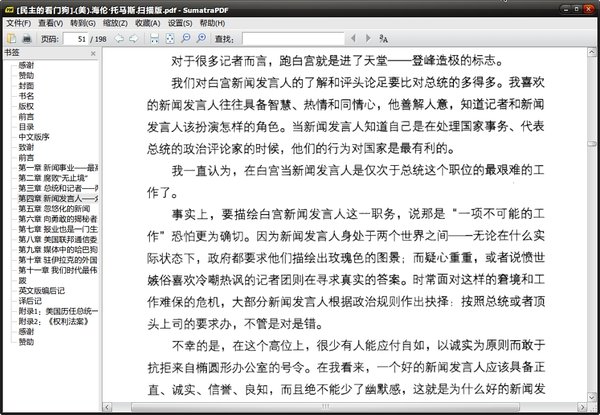Click the Open file icon in the toolbar

click(x=11, y=38)
